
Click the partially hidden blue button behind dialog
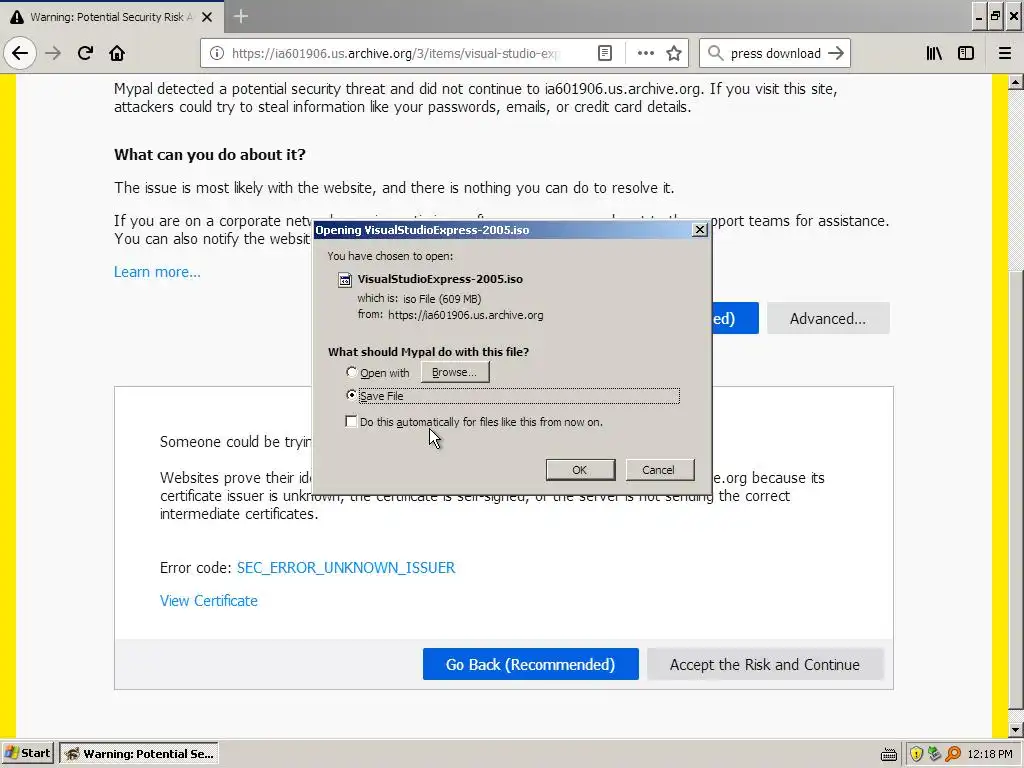tap(735, 318)
